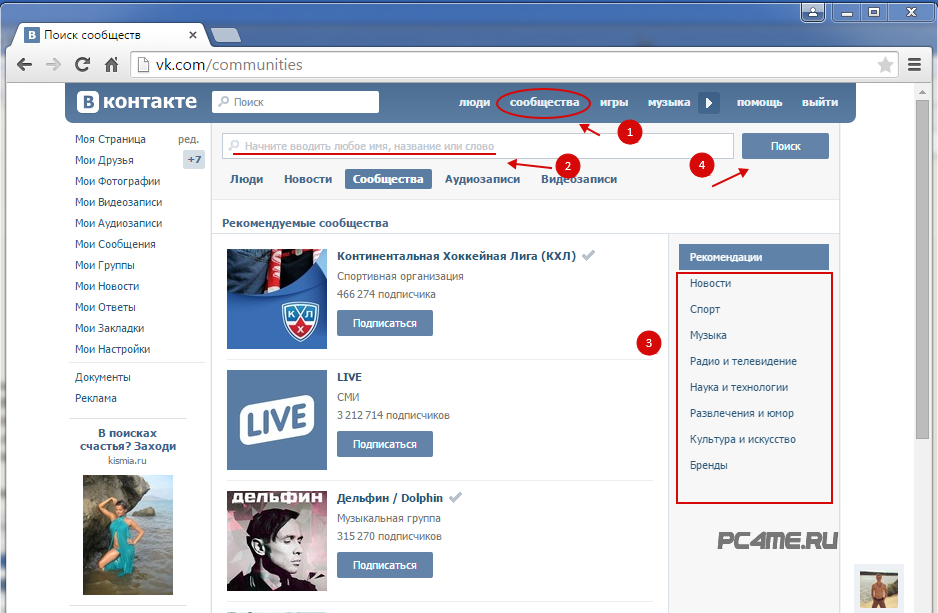Image resolution: width=938 pixels, height=613 pixels.
Task: Open Мои Настройки in sidebar
Action: pos(112,349)
